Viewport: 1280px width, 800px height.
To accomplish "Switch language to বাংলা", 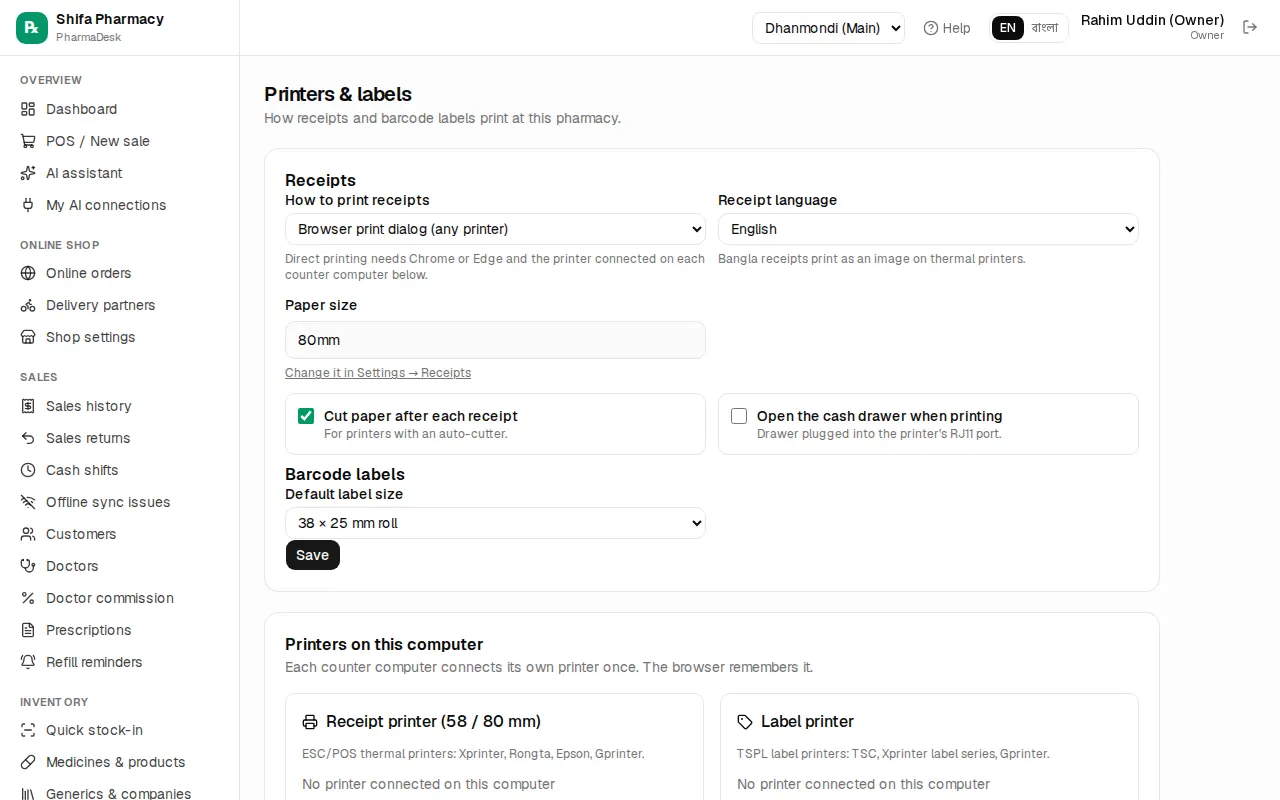I will 1045,28.
